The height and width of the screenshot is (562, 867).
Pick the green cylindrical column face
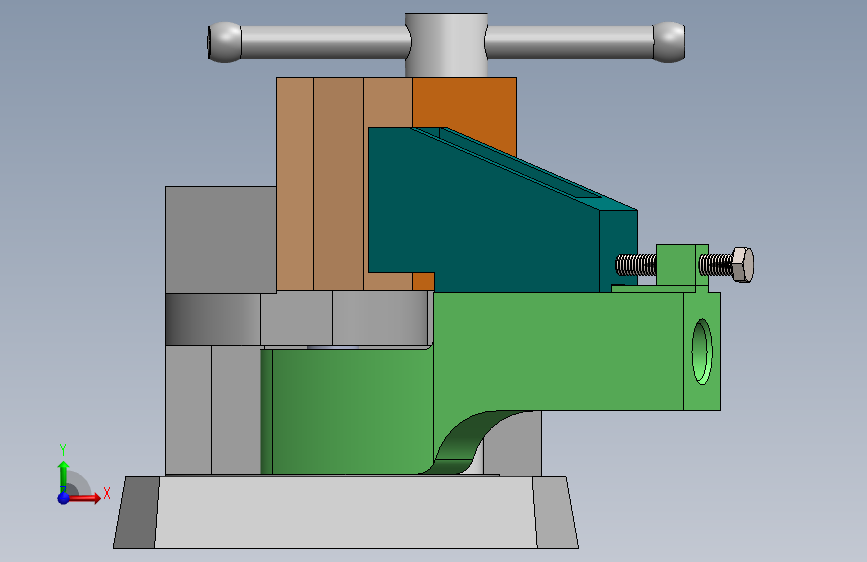click(x=352, y=411)
